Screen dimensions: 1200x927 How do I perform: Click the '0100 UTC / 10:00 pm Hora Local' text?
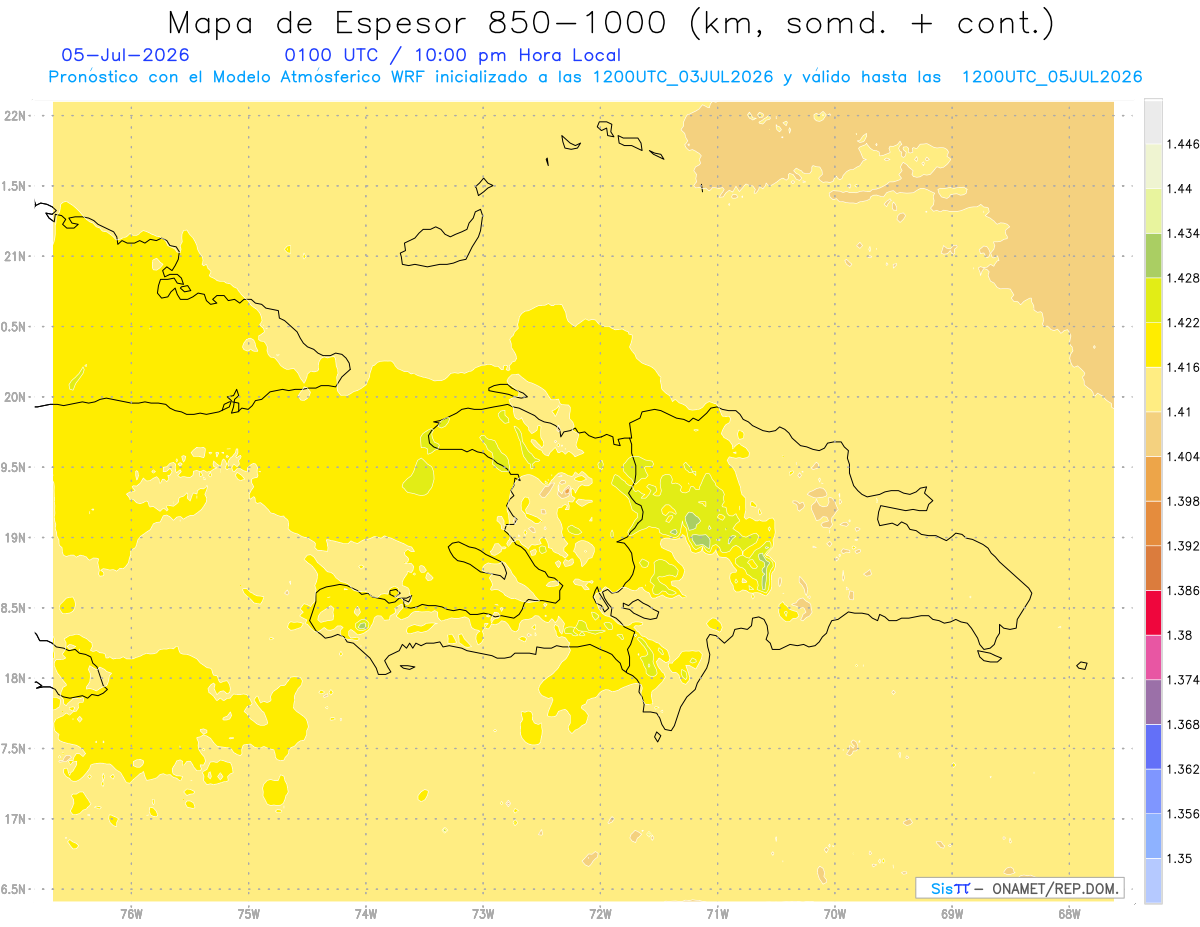453,55
